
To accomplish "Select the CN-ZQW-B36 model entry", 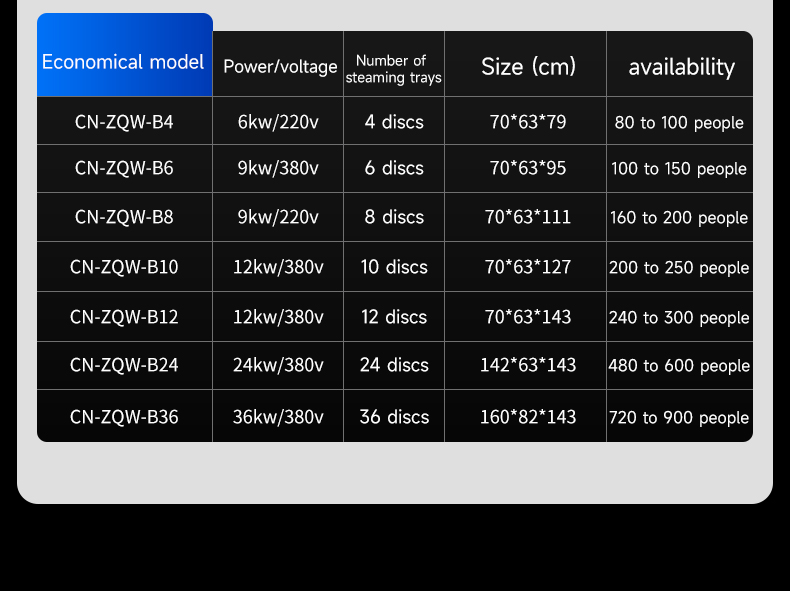I will 124,417.
